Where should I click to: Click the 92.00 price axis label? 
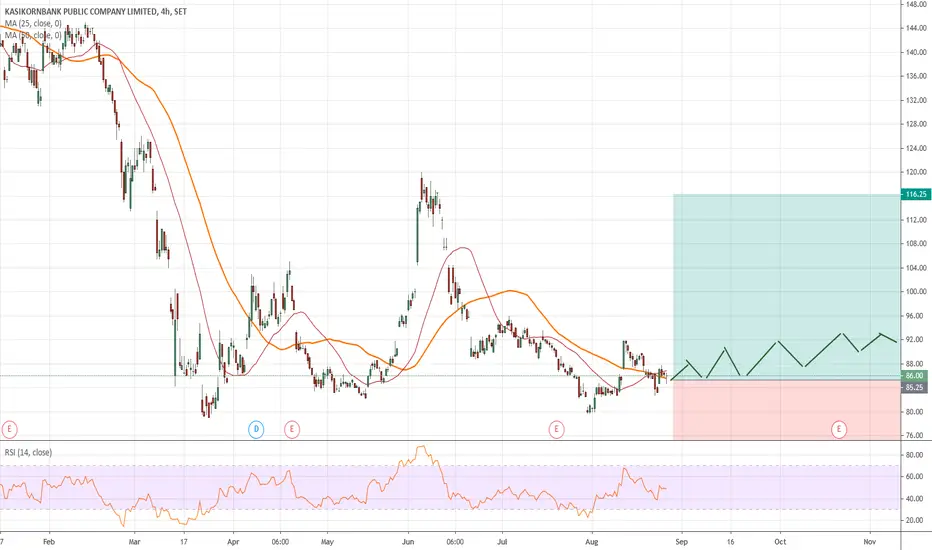pyautogui.click(x=916, y=340)
